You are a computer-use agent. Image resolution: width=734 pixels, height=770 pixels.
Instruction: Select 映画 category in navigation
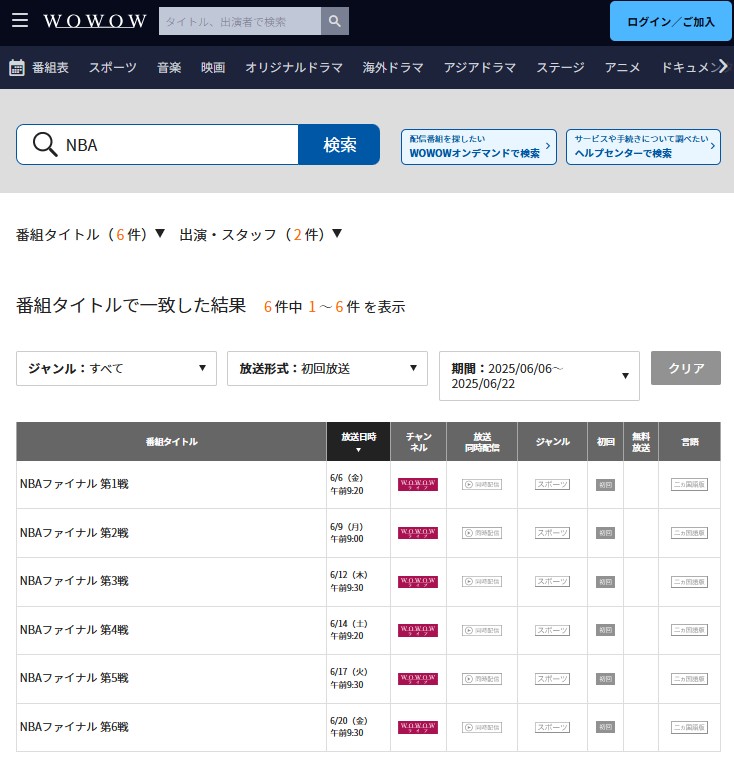213,68
